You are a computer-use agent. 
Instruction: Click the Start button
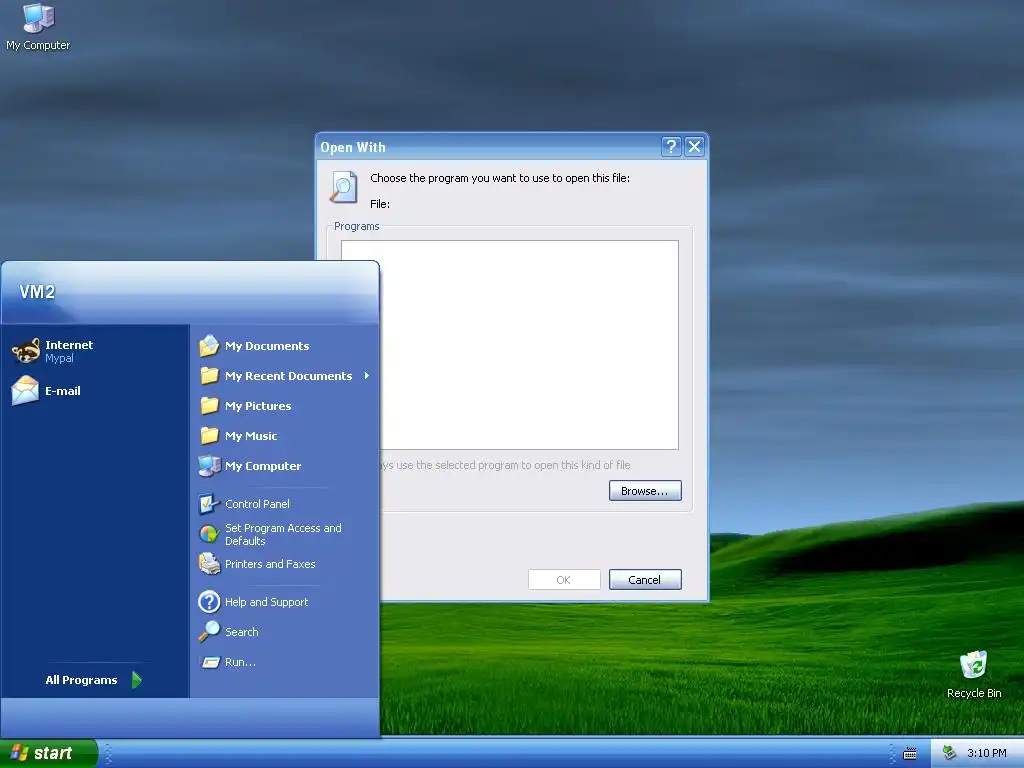click(x=49, y=753)
